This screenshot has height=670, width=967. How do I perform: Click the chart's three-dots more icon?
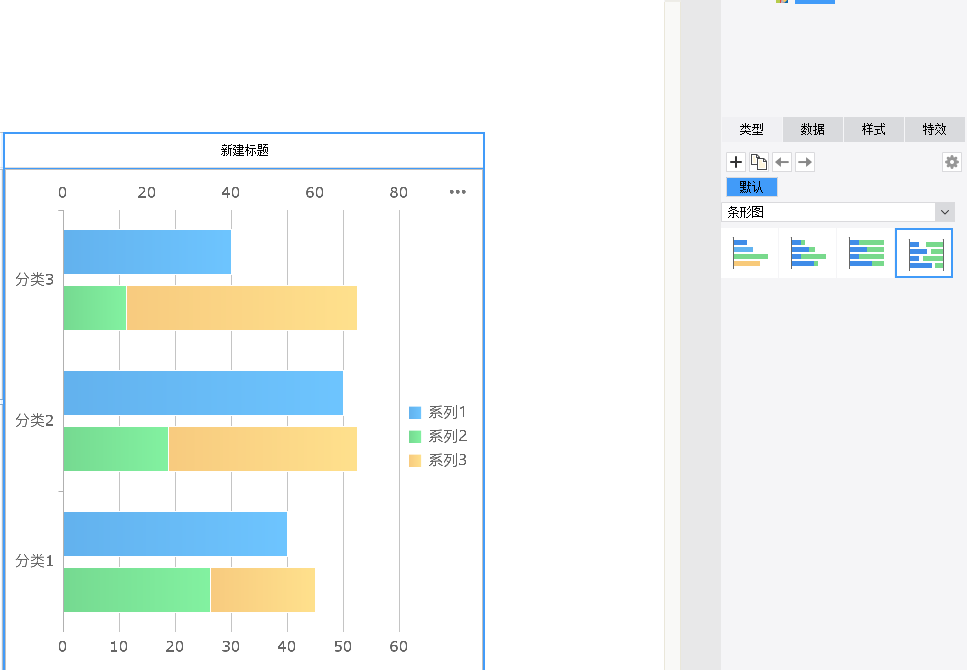tap(458, 192)
